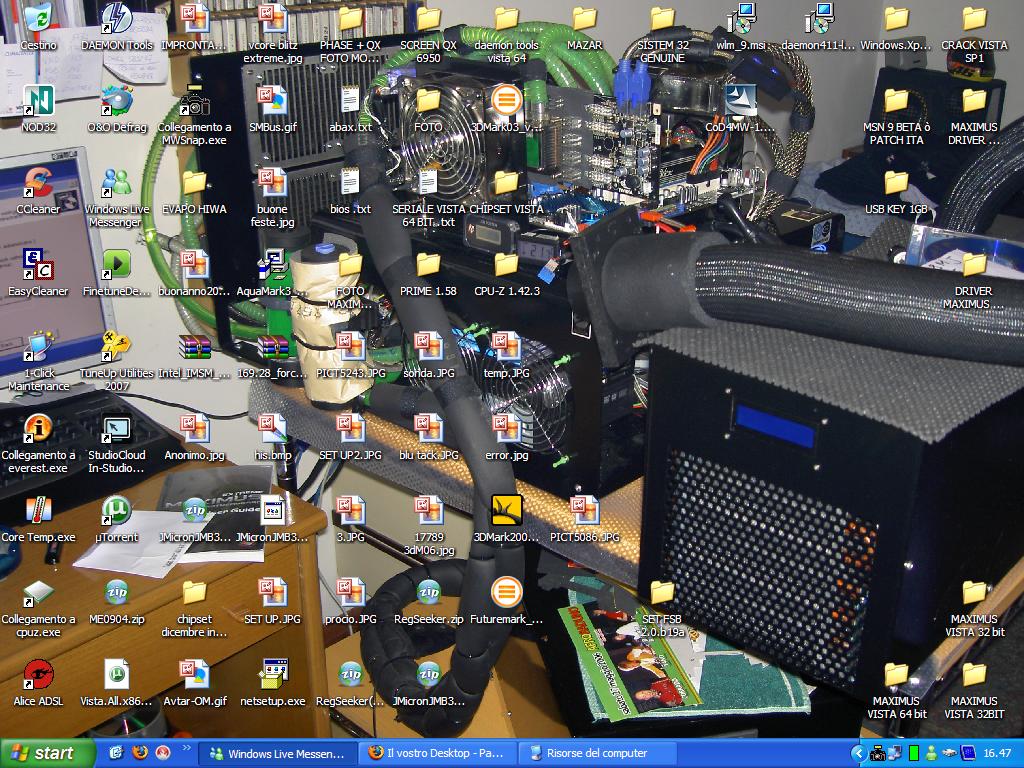
Task: Open the buone feste.jpg image
Action: [272, 182]
